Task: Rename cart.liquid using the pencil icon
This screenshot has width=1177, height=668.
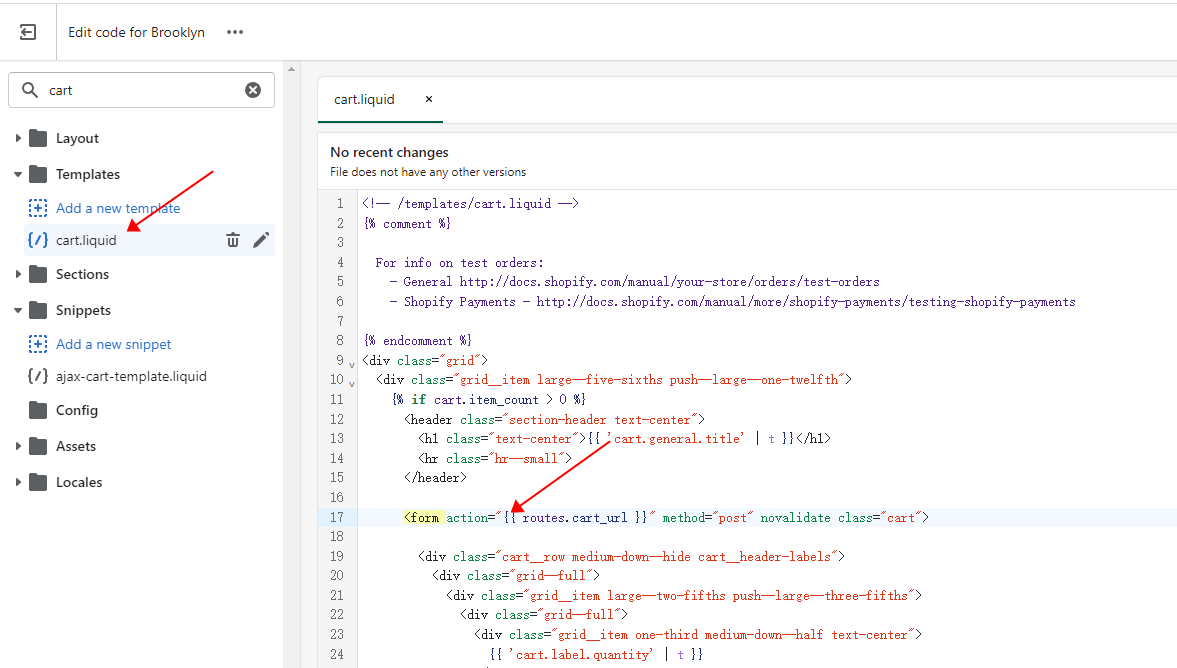Action: click(x=261, y=240)
